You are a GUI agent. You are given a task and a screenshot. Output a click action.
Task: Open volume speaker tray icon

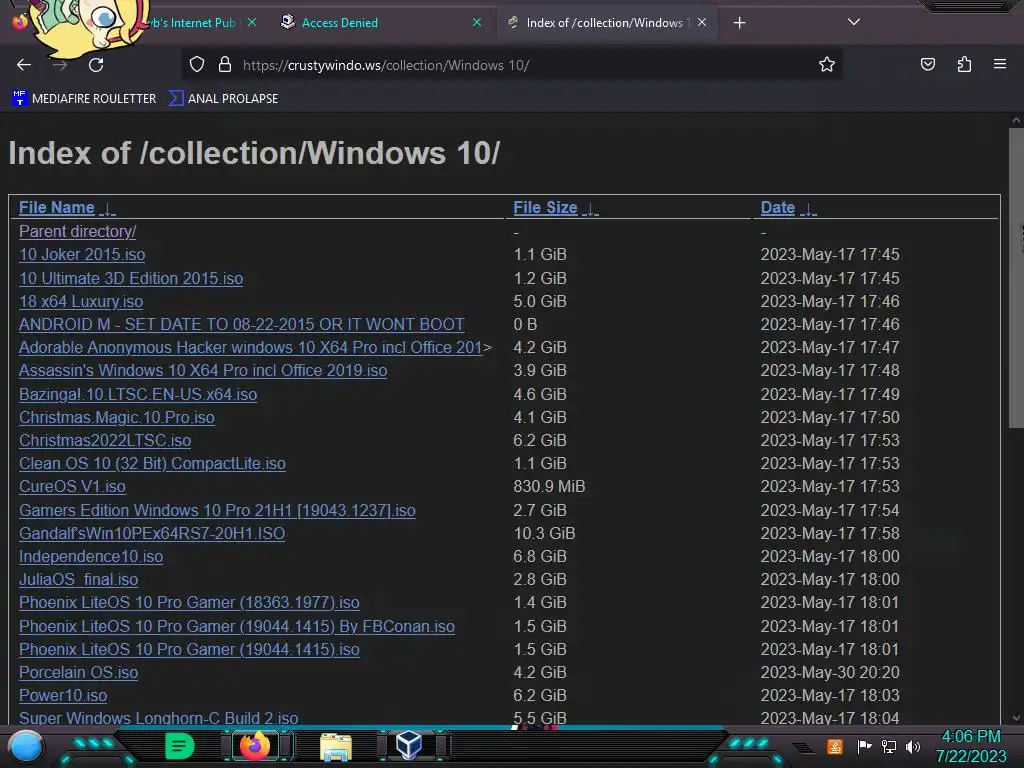pyautogui.click(x=913, y=746)
